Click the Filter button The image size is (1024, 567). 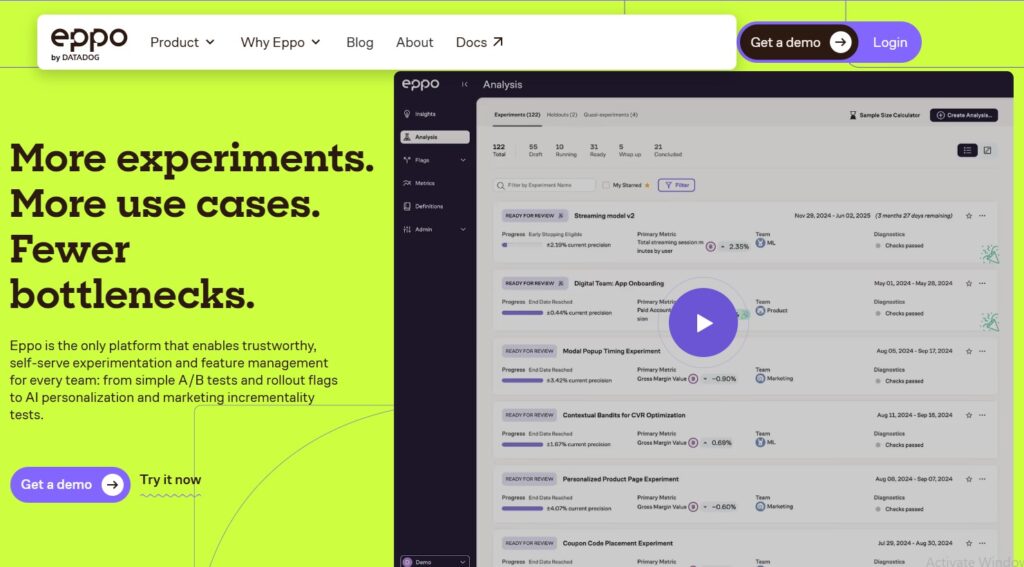(677, 186)
